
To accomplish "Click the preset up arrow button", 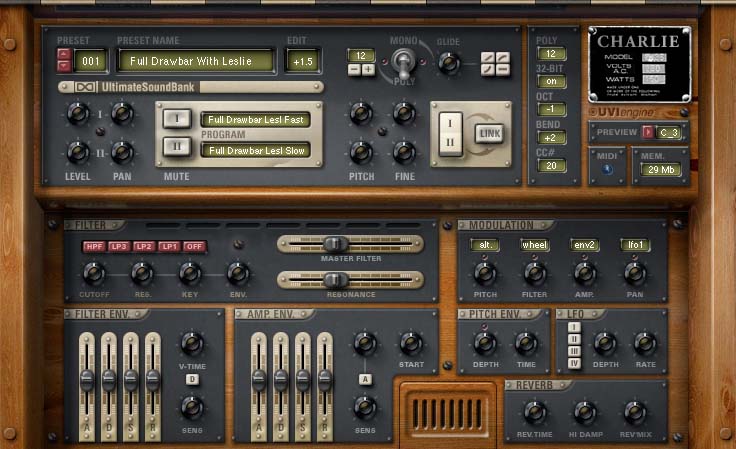I will [x=64, y=55].
